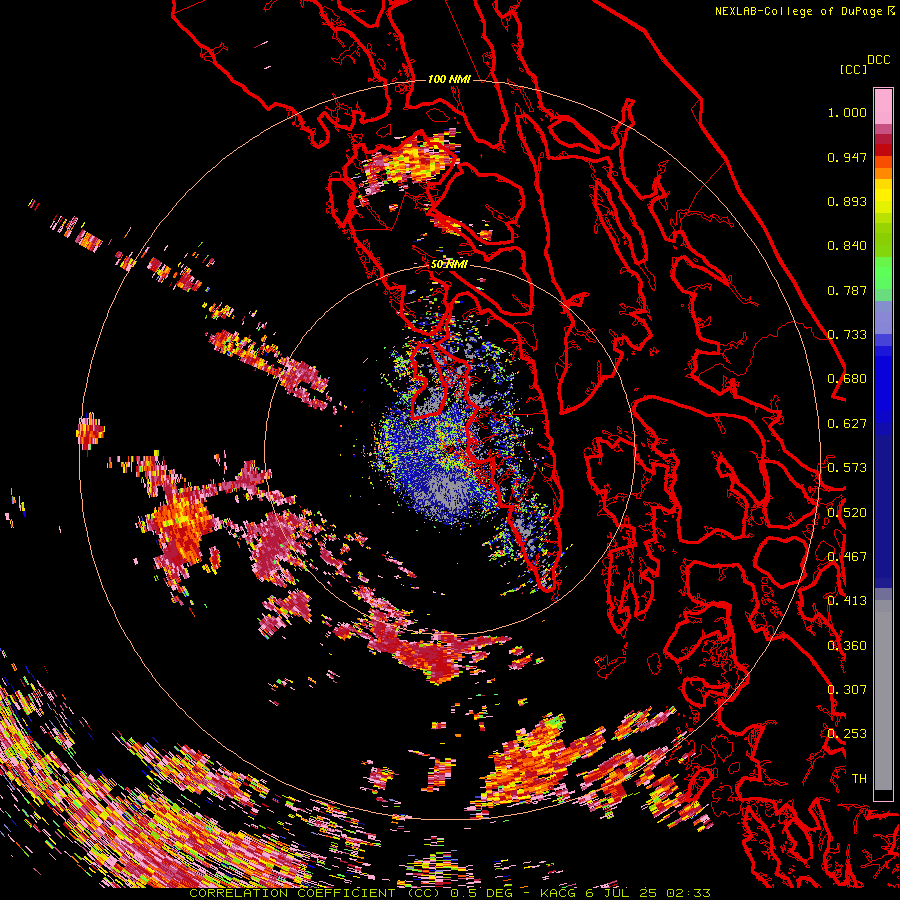
Task: Click the [CC] units label
Action: [x=854, y=69]
